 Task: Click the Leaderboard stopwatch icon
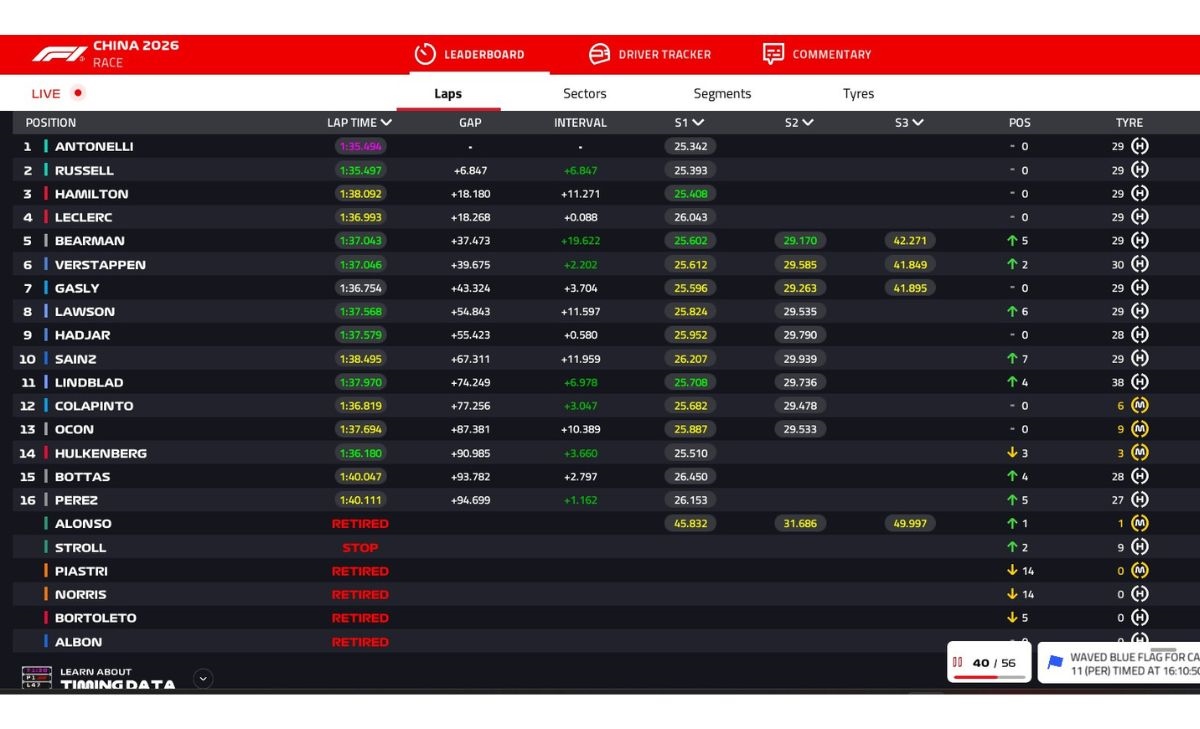pos(425,54)
